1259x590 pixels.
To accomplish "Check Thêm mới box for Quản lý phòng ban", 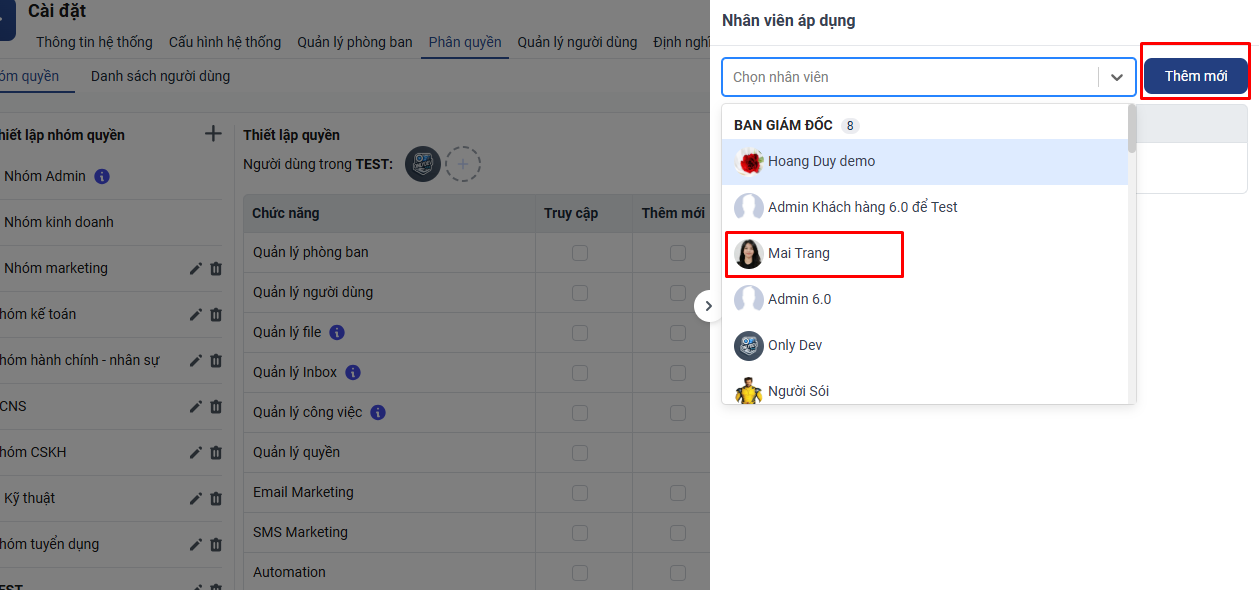I will (x=678, y=253).
